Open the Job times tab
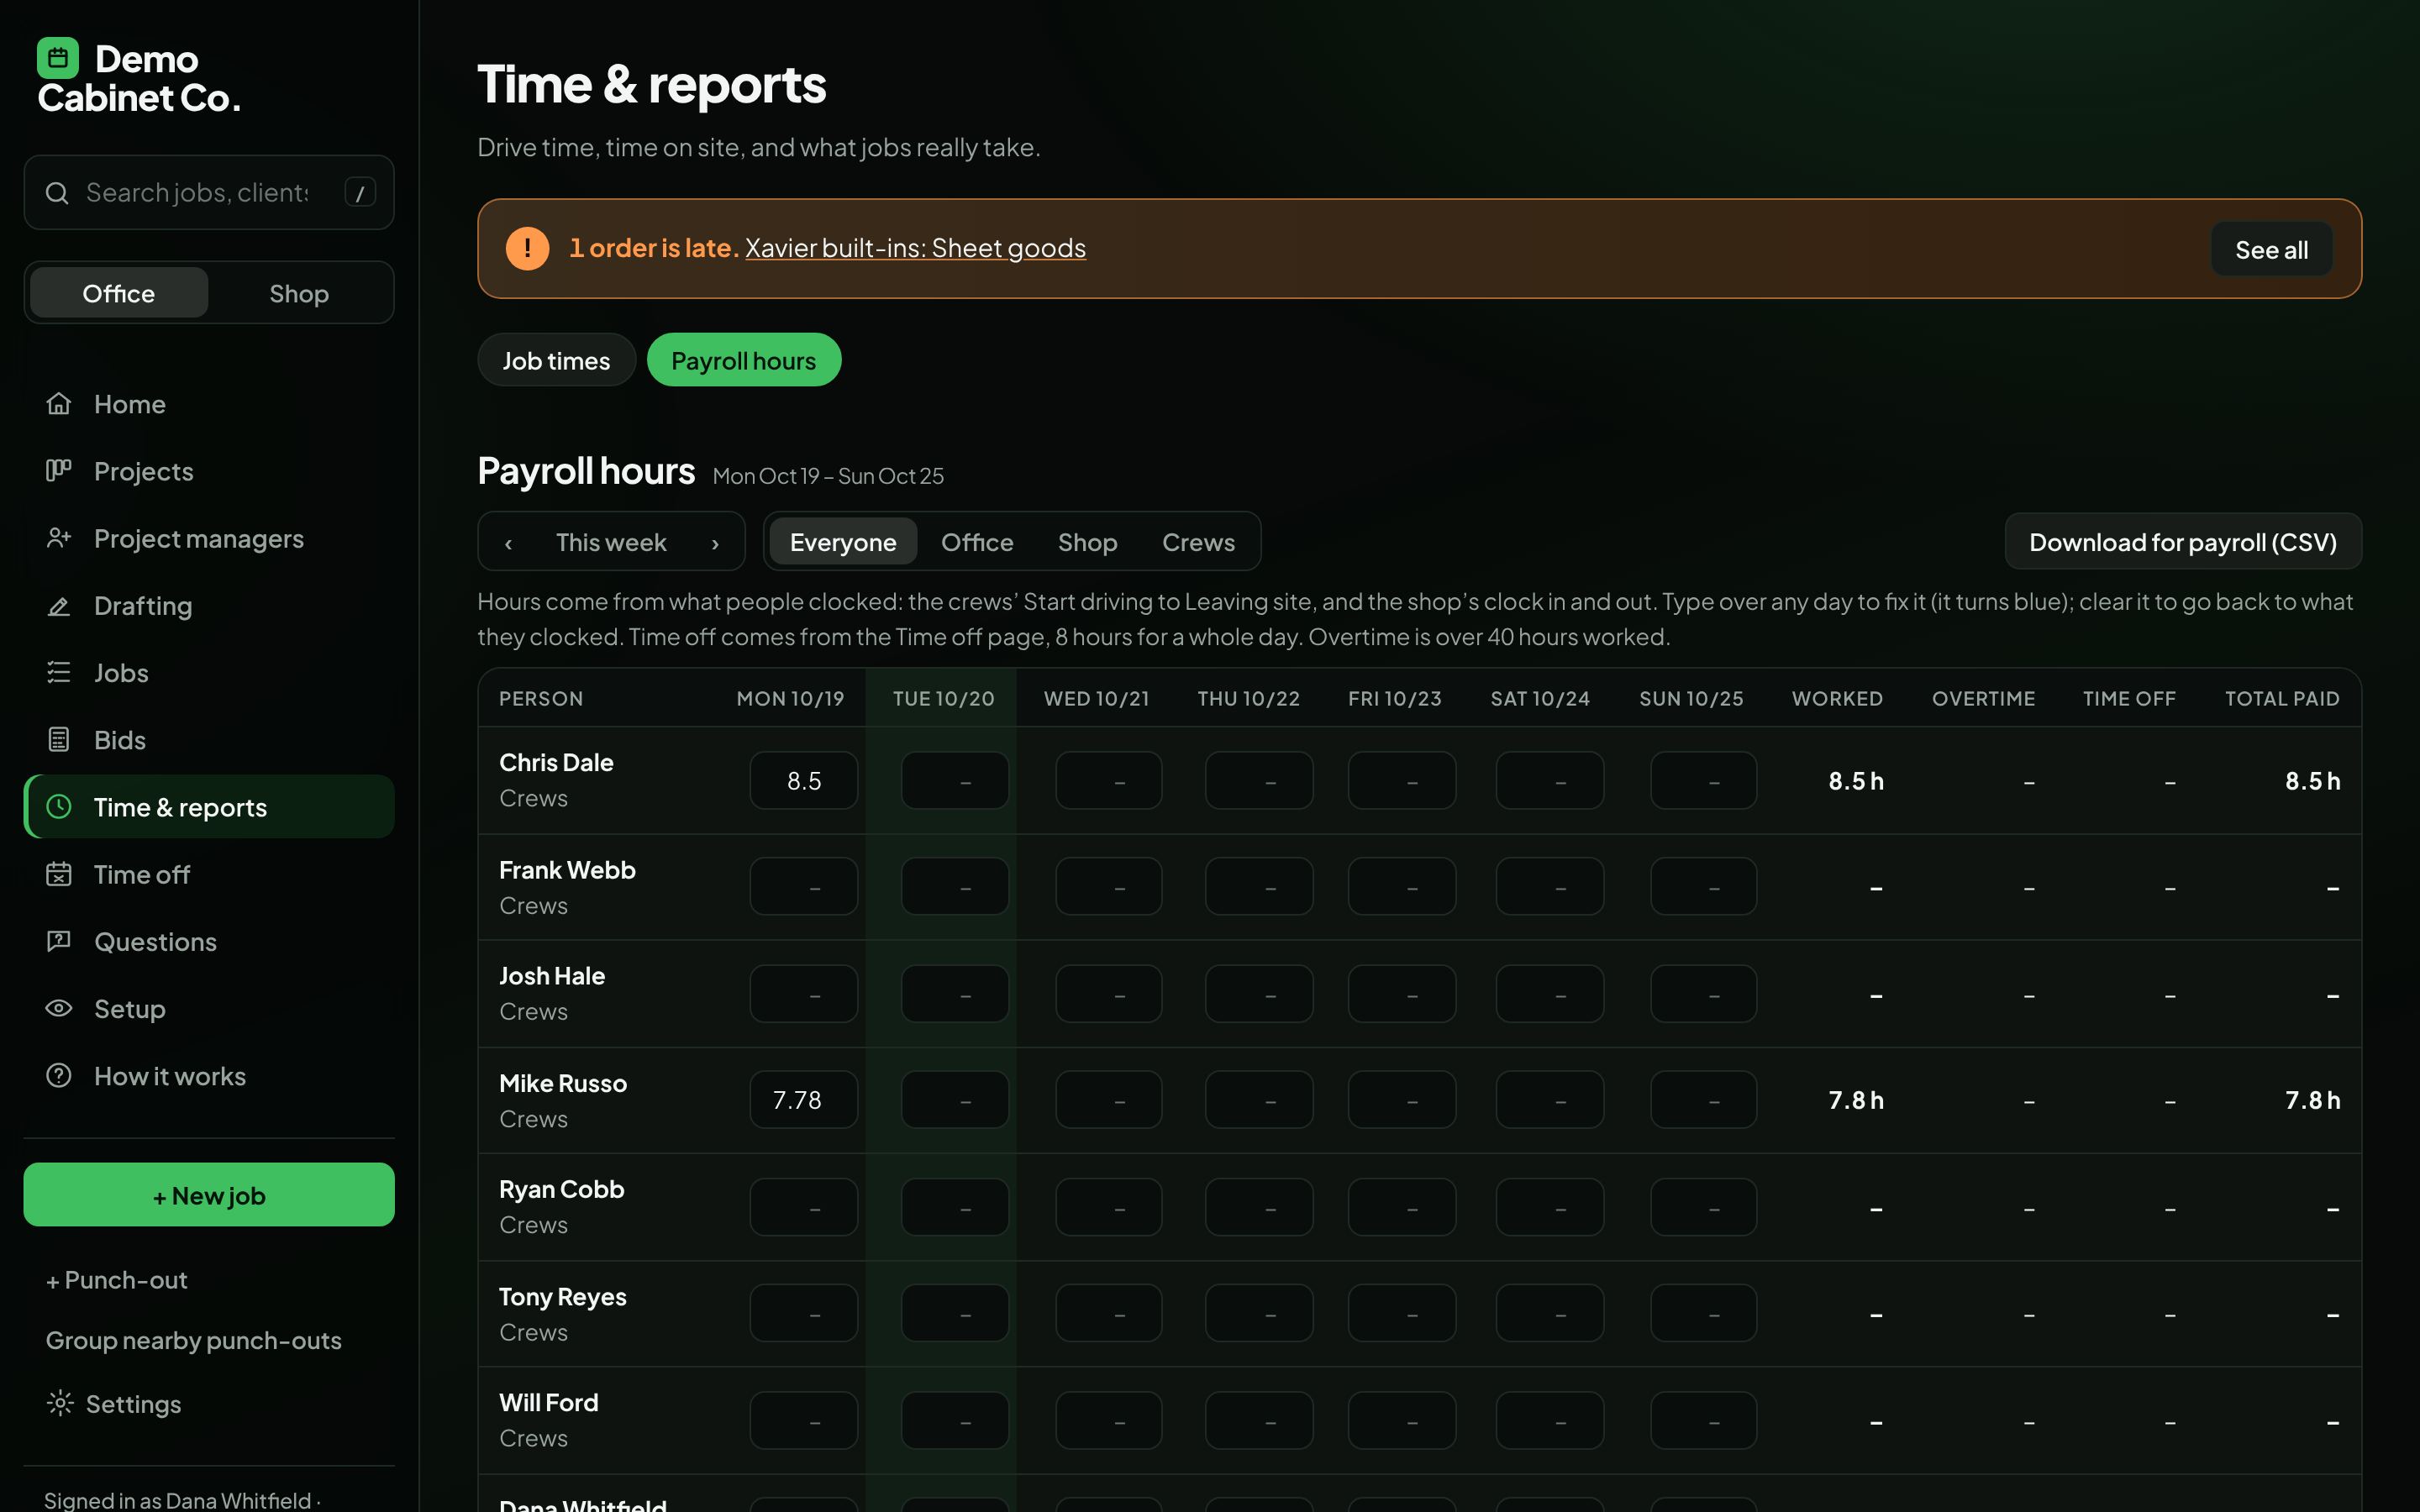 pos(556,360)
